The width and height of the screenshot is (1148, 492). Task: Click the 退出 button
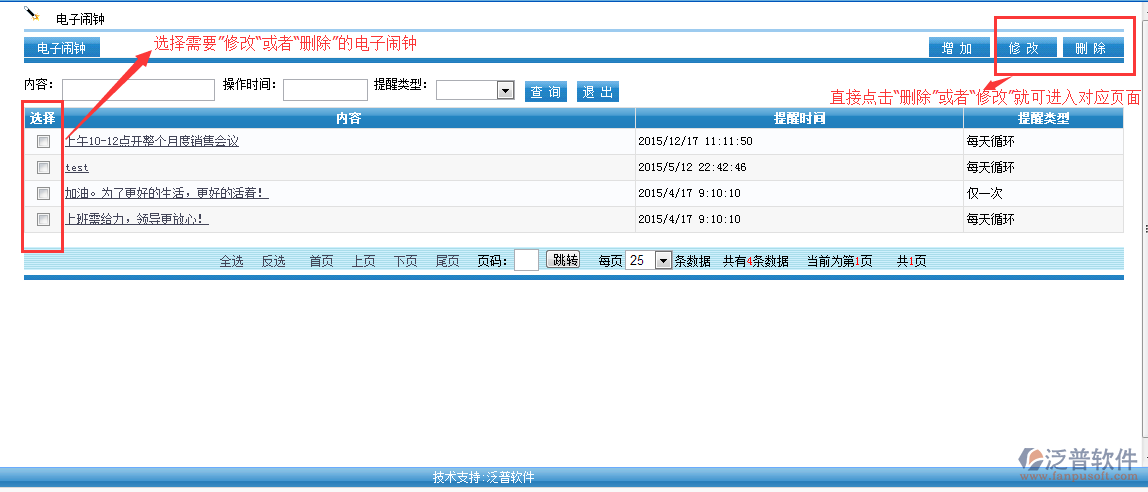click(597, 92)
